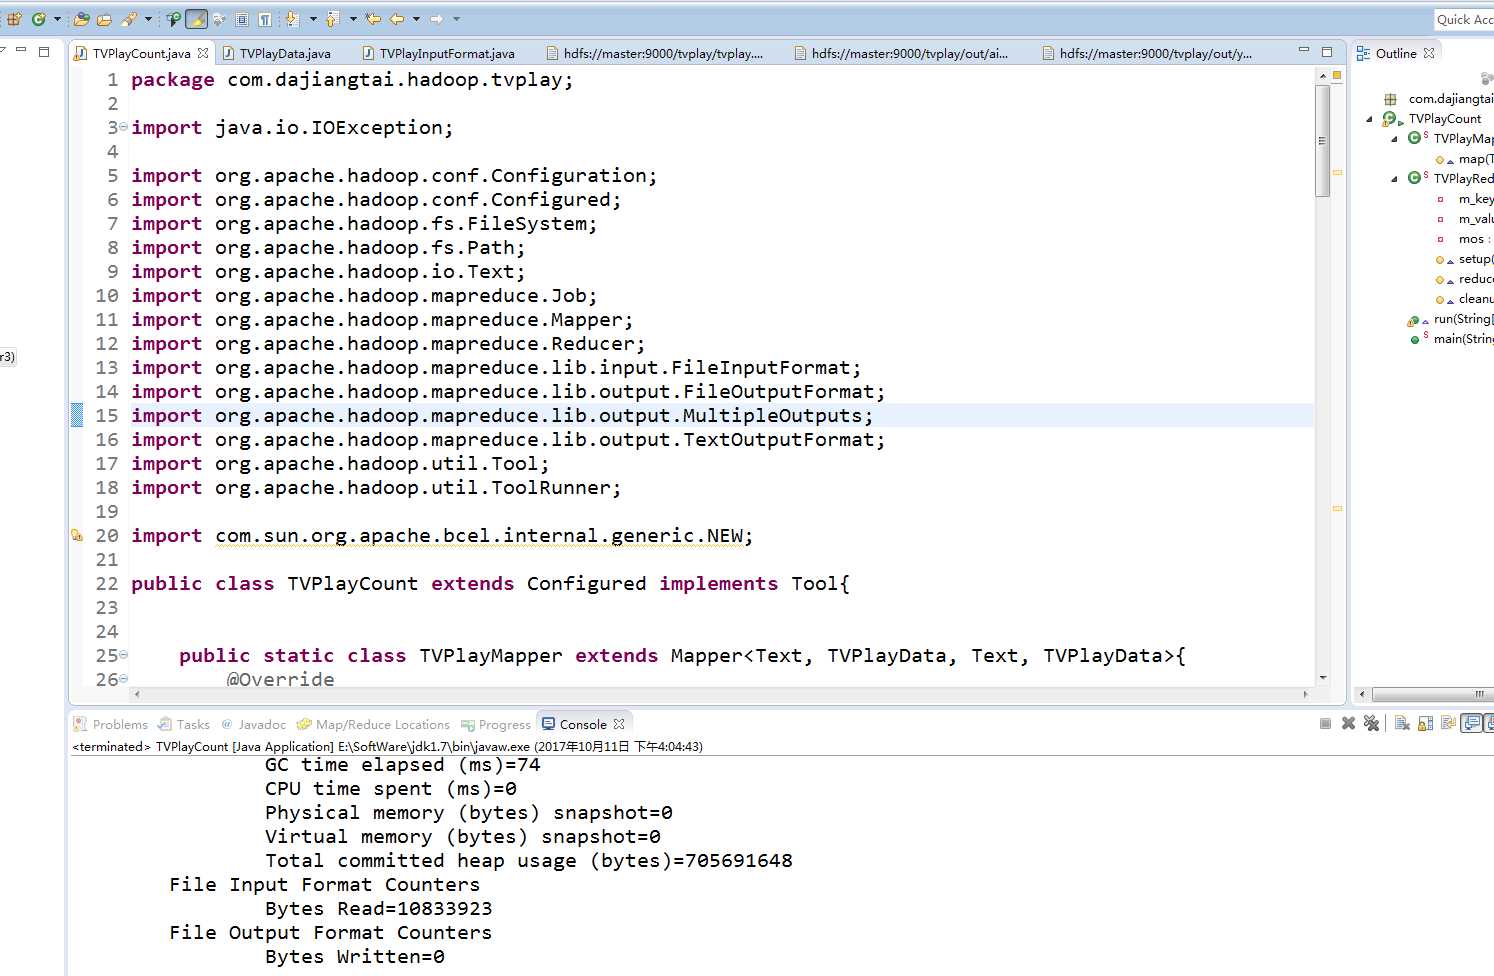Viewport: 1494px width, 976px height.
Task: Click the Console Terminate stop icon
Action: coord(1325,723)
